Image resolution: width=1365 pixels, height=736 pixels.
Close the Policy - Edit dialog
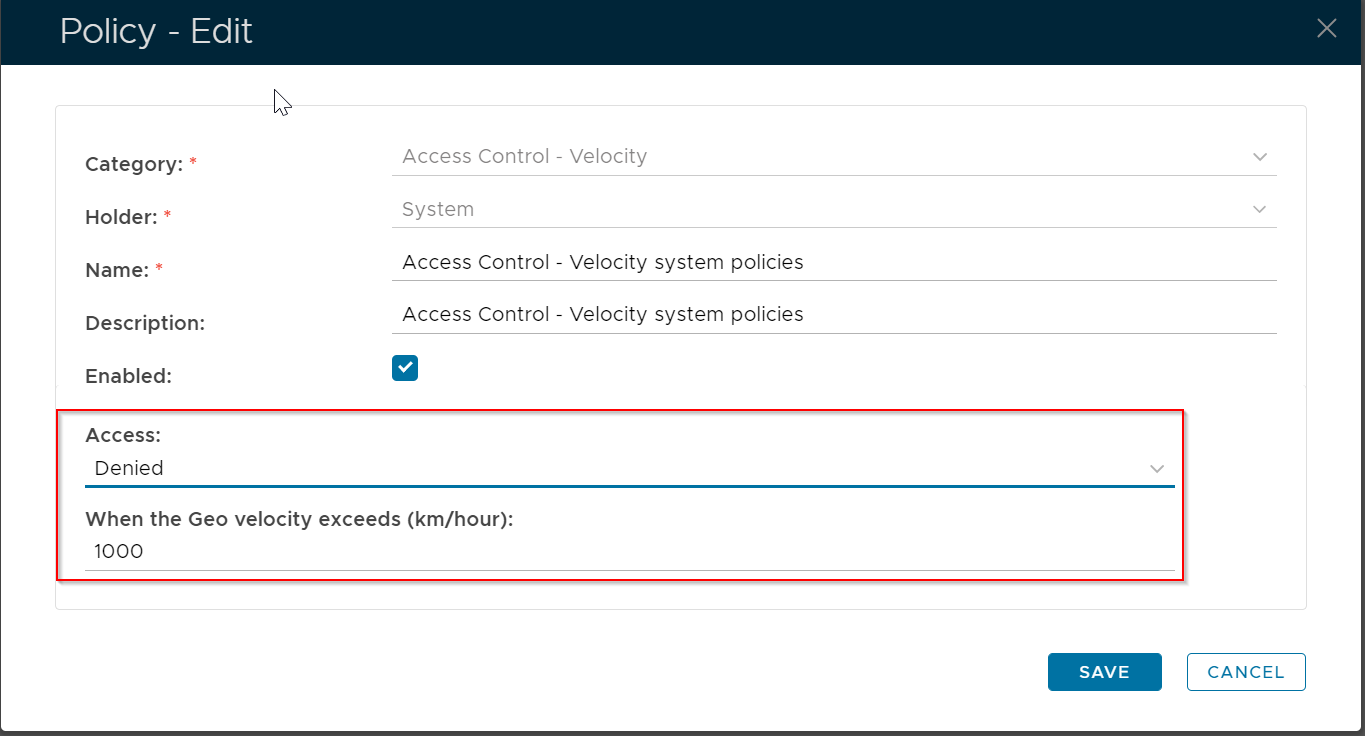point(1326,29)
